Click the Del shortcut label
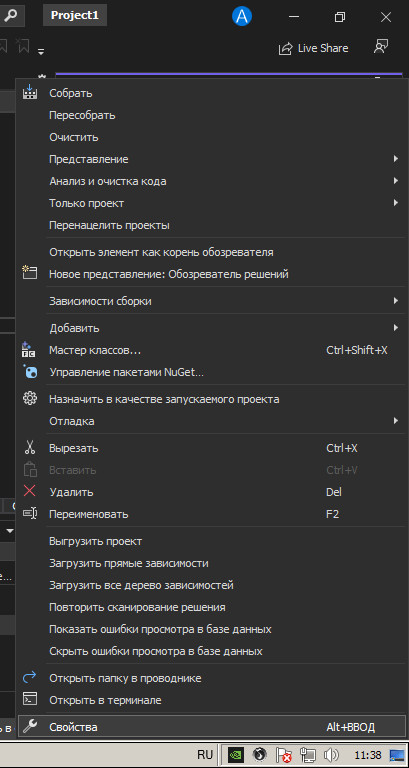The height and width of the screenshot is (768, 409). (x=334, y=492)
